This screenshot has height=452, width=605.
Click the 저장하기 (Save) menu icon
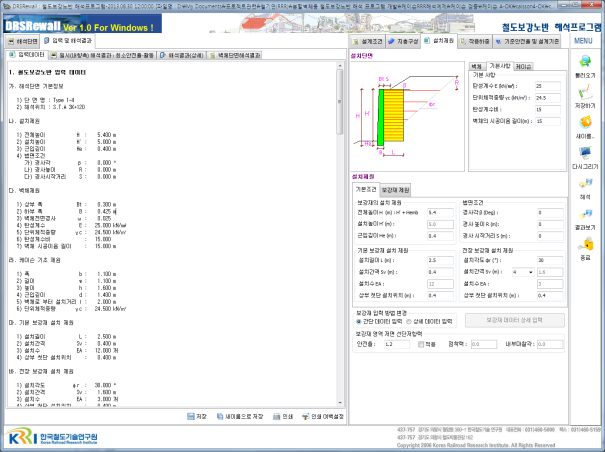pos(585,92)
